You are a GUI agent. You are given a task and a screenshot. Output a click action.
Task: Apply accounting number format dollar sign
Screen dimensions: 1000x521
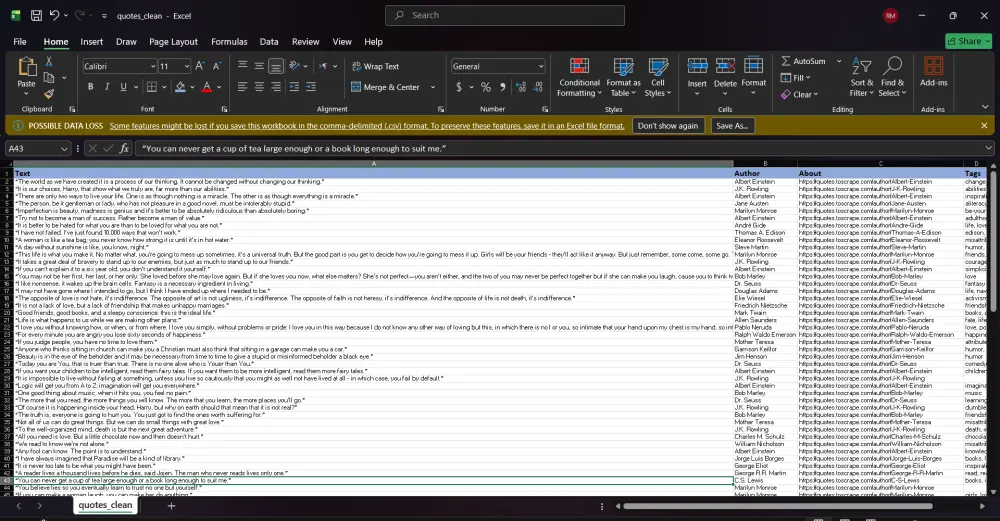tap(459, 87)
